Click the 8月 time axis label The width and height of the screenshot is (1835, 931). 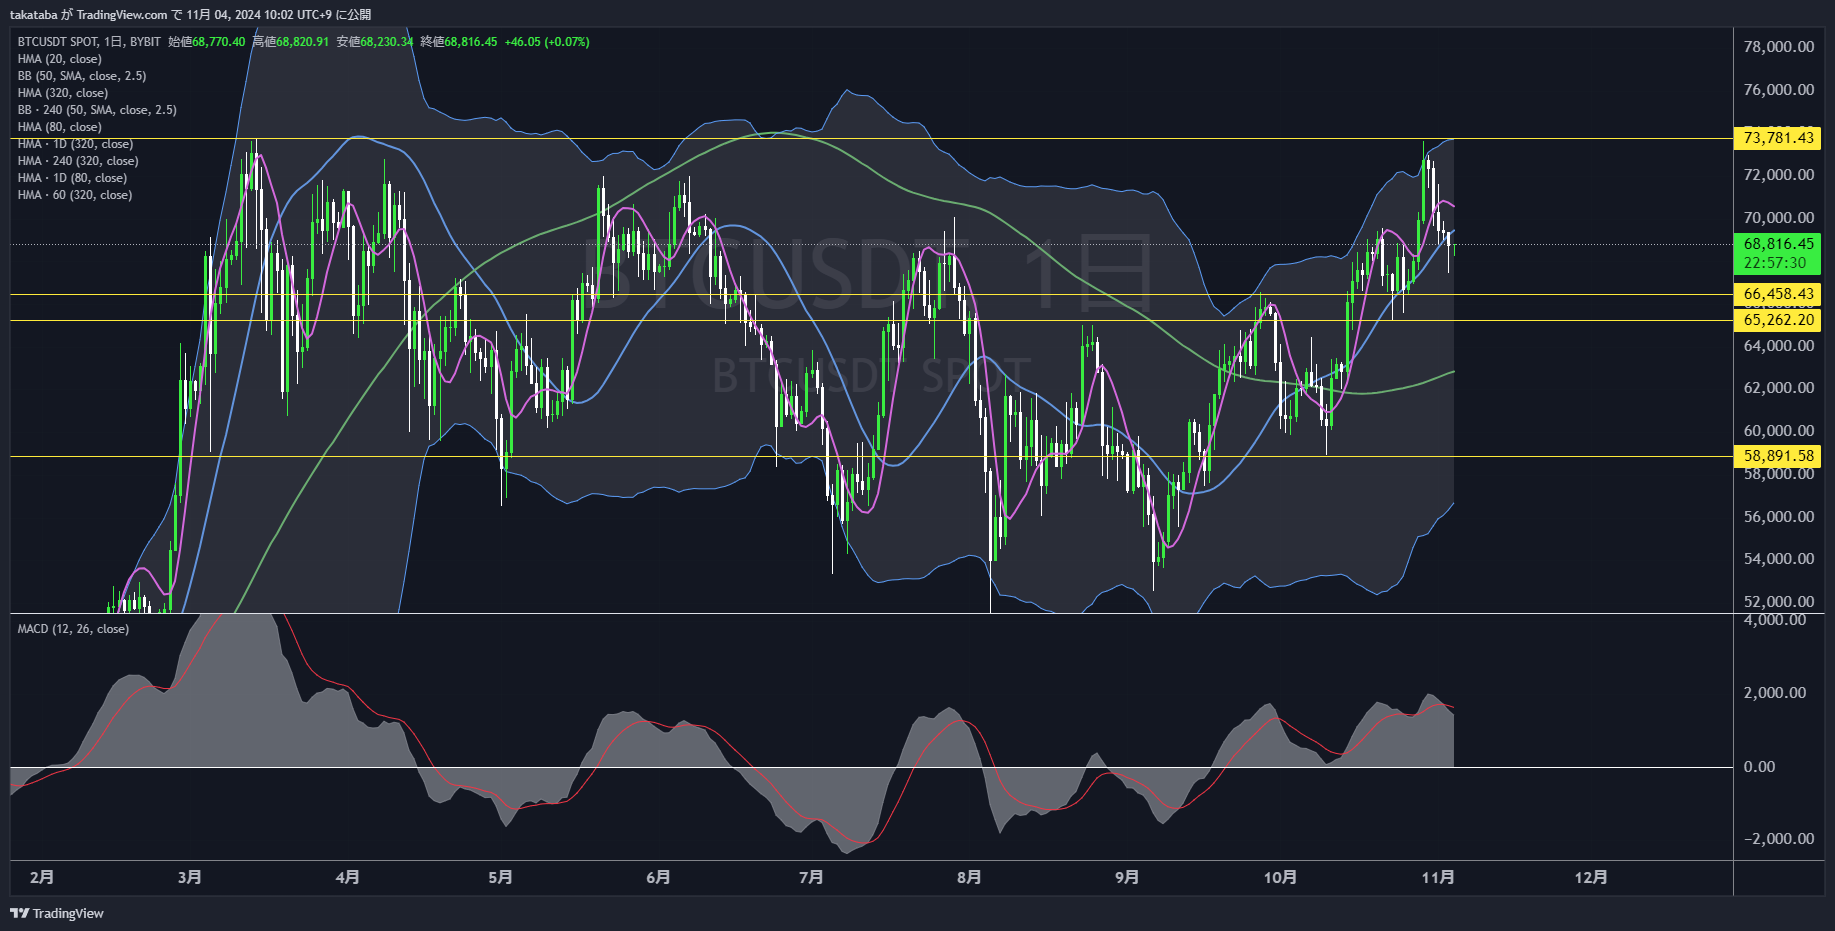(x=969, y=877)
